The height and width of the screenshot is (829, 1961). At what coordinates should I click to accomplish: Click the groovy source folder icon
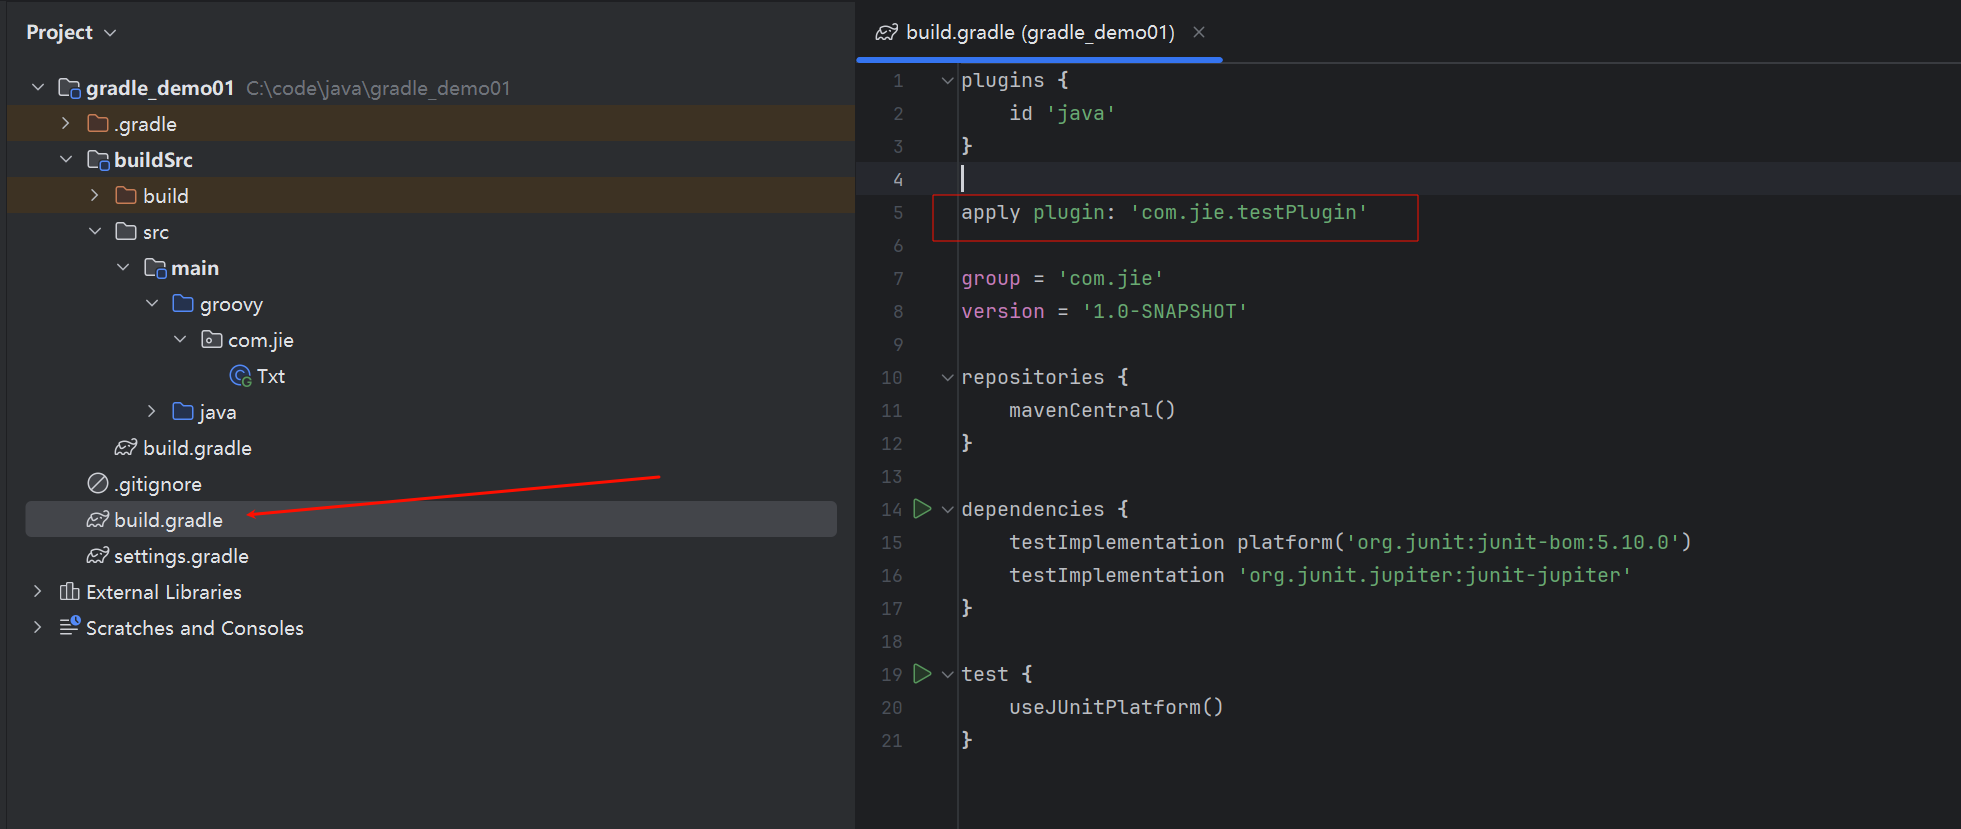183,304
